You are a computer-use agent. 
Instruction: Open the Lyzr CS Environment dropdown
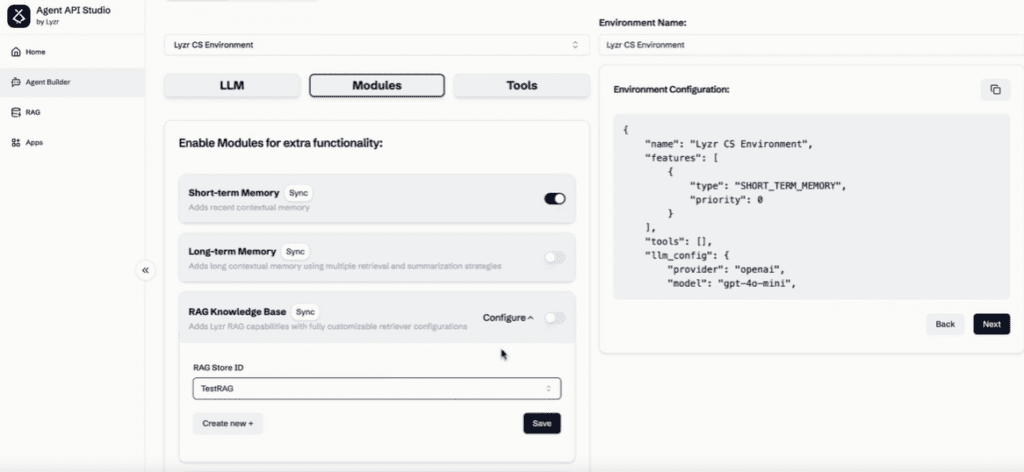click(377, 45)
